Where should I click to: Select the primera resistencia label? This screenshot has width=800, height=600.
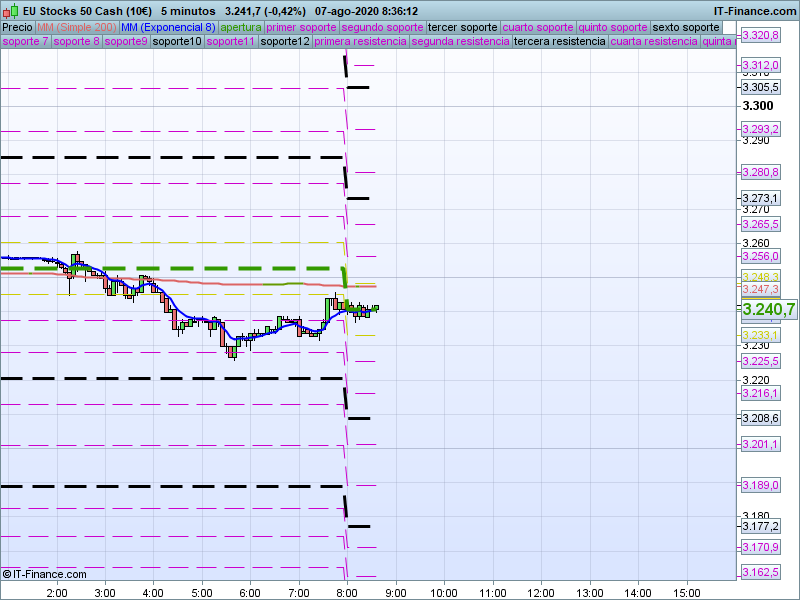click(360, 42)
